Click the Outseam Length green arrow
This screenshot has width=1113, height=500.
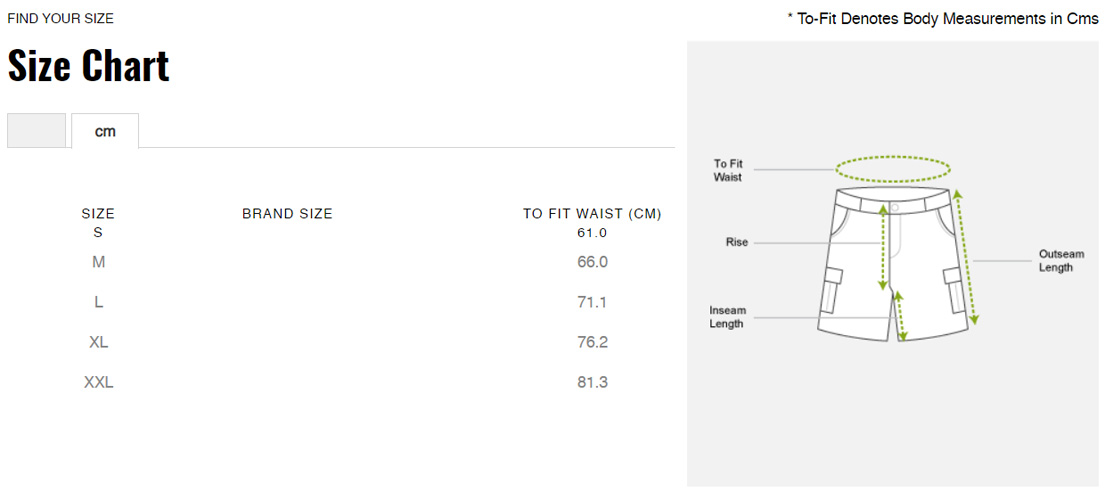966,257
